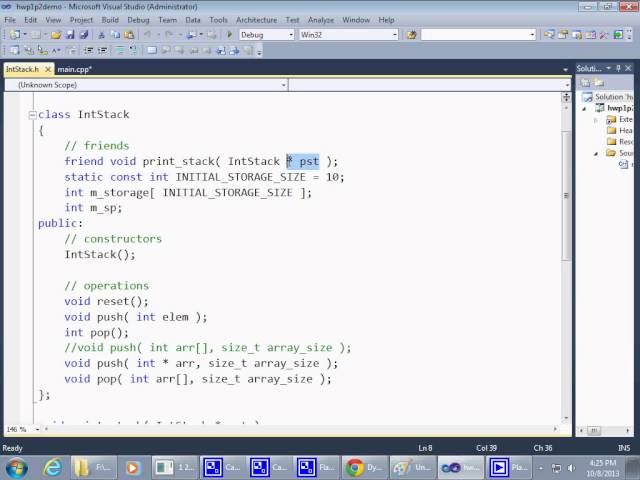
Task: Start debugging with the green play icon
Action: pyautogui.click(x=229, y=35)
